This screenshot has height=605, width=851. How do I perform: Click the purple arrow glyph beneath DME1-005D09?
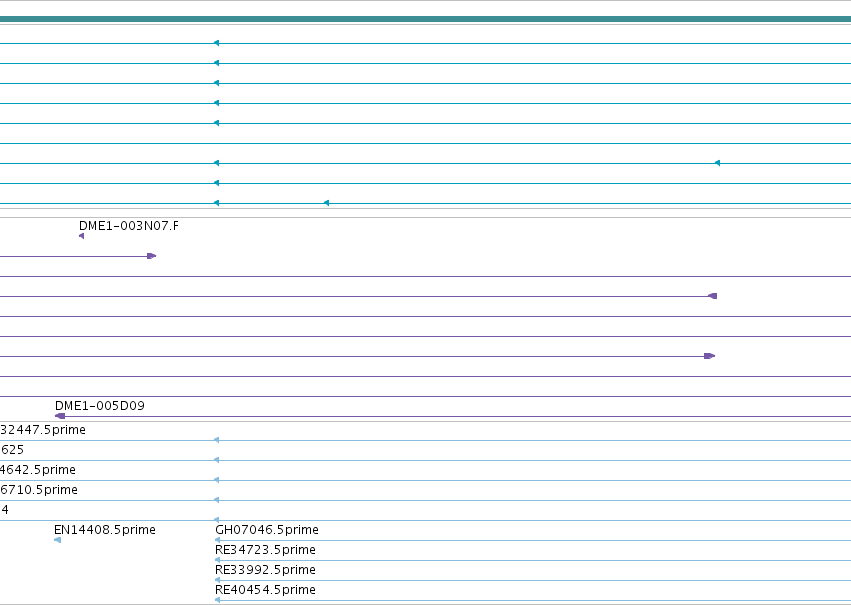tap(60, 416)
